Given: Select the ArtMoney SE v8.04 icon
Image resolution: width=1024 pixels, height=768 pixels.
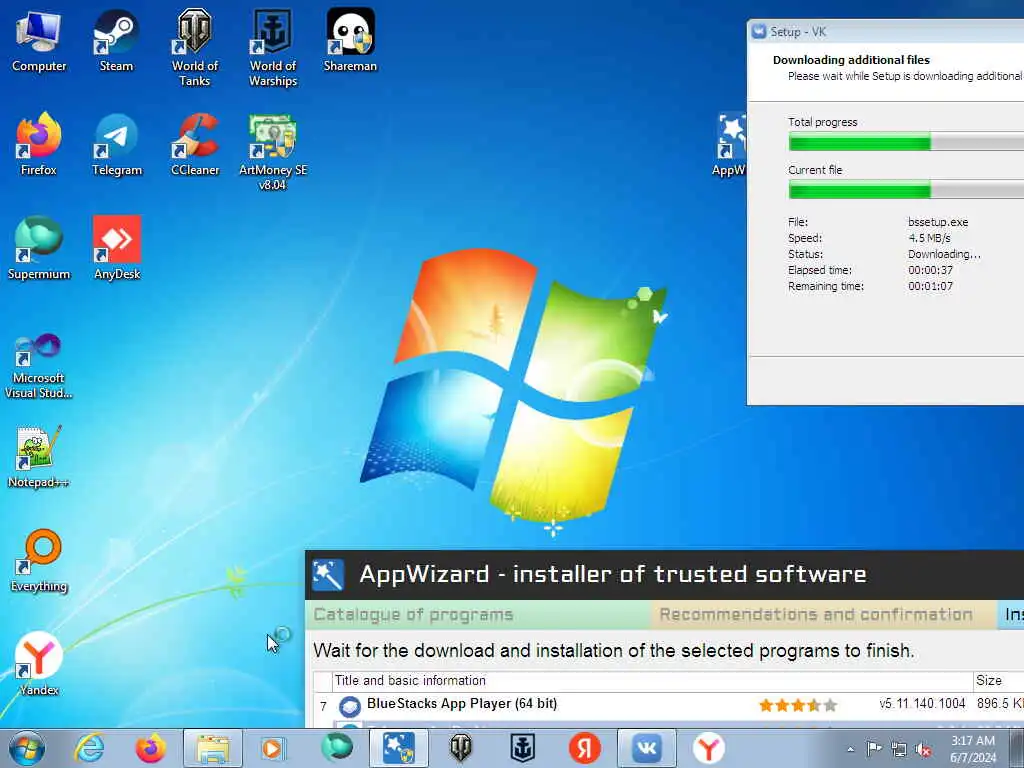Looking at the screenshot, I should 273,152.
